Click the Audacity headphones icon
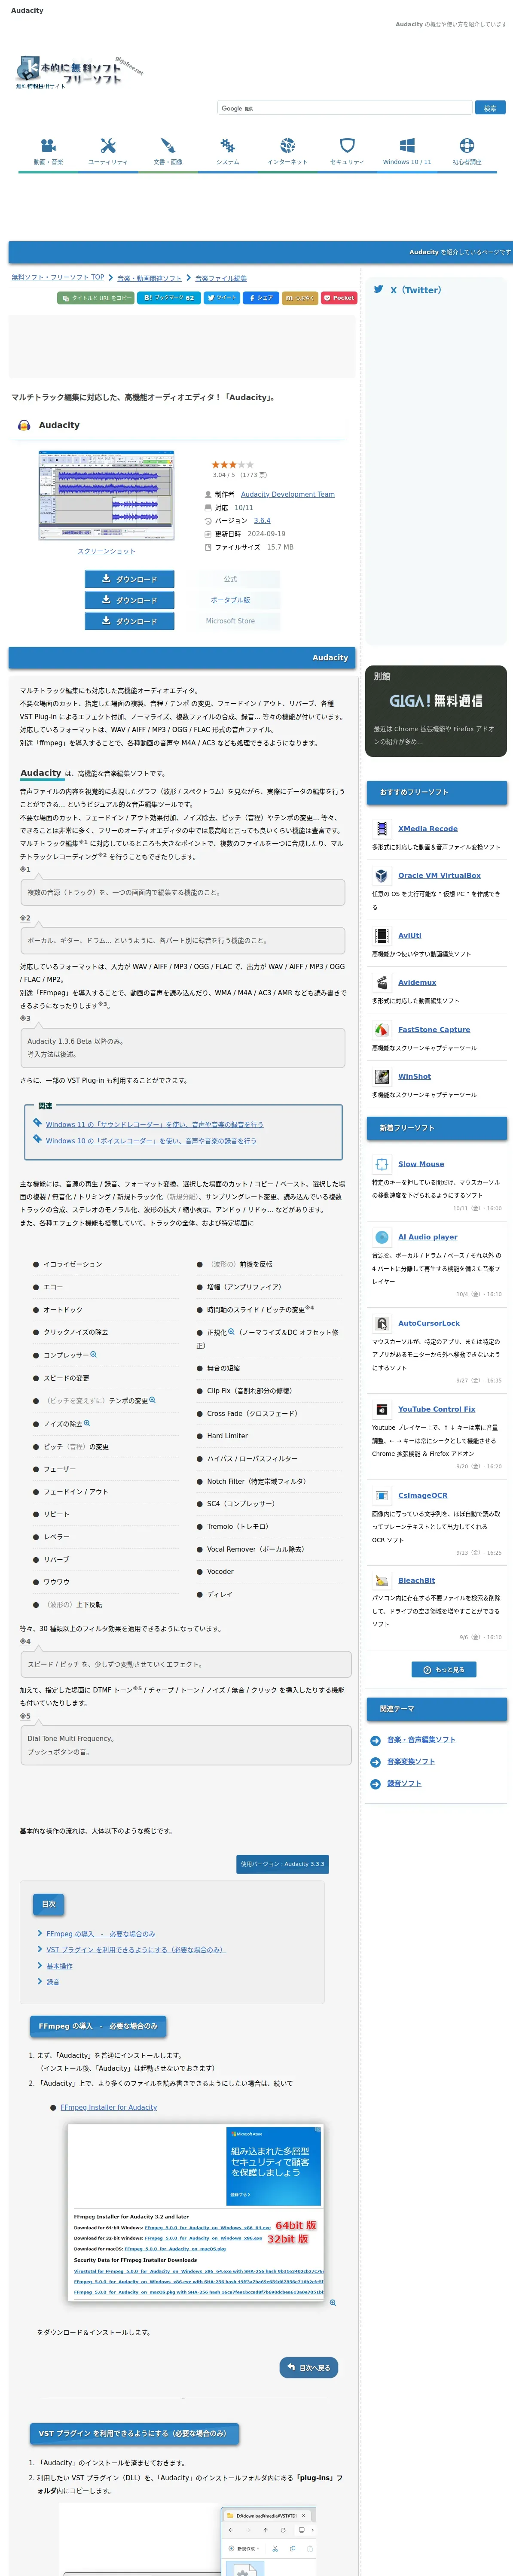Screen dimensions: 513x2576 coord(24,425)
